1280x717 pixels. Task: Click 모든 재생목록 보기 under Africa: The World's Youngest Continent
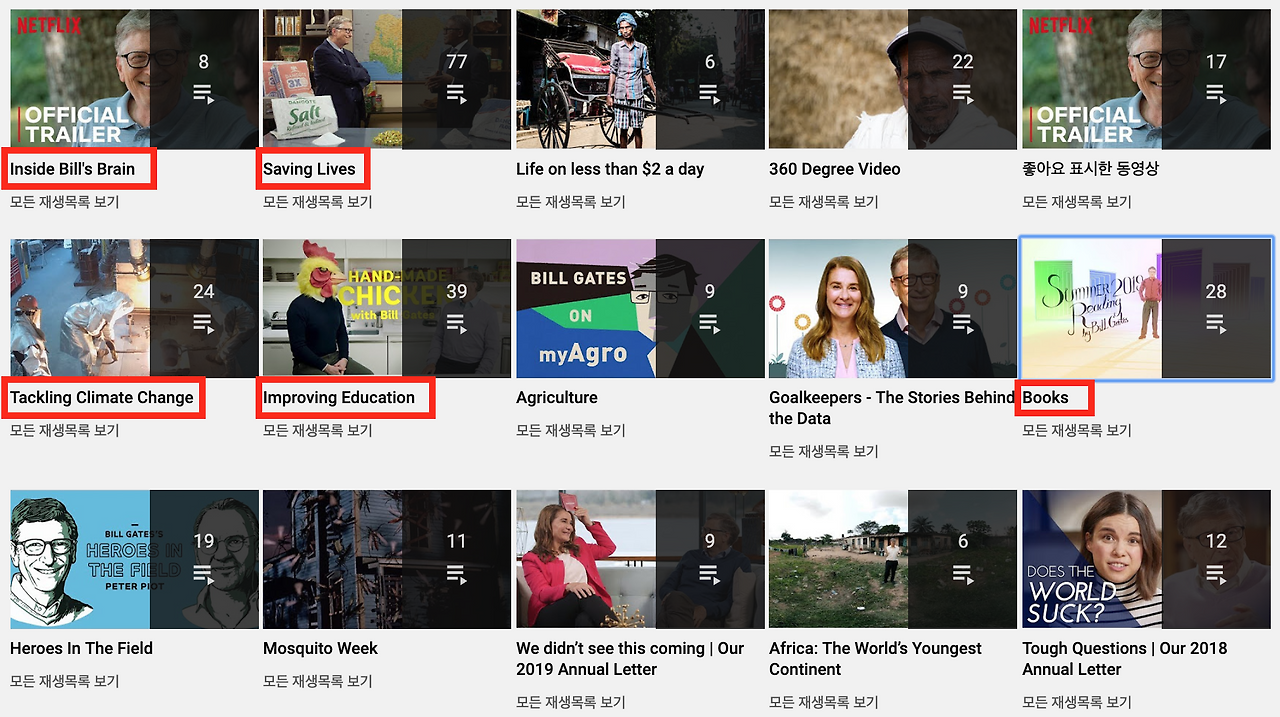(827, 702)
